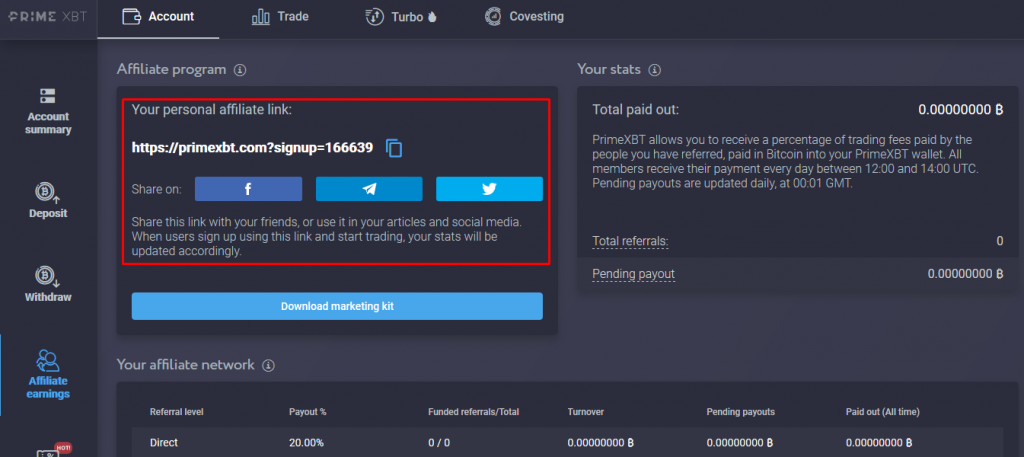Image resolution: width=1024 pixels, height=457 pixels.
Task: Select Affiliate earnings in sidebar
Action: click(48, 375)
